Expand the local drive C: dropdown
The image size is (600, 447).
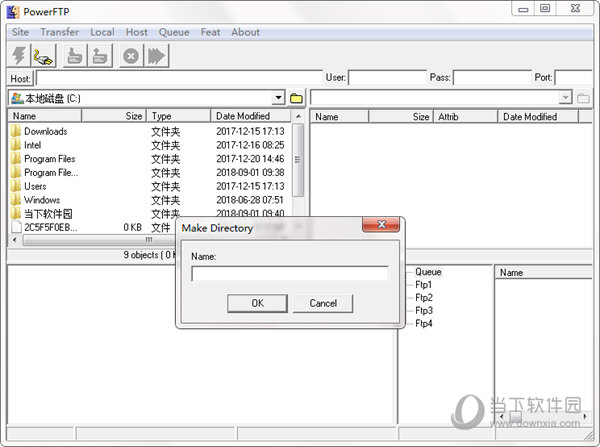click(279, 98)
